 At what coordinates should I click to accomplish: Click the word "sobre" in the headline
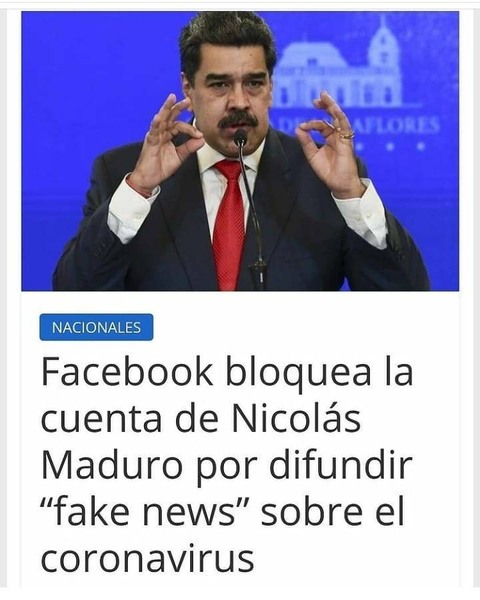pyautogui.click(x=311, y=510)
